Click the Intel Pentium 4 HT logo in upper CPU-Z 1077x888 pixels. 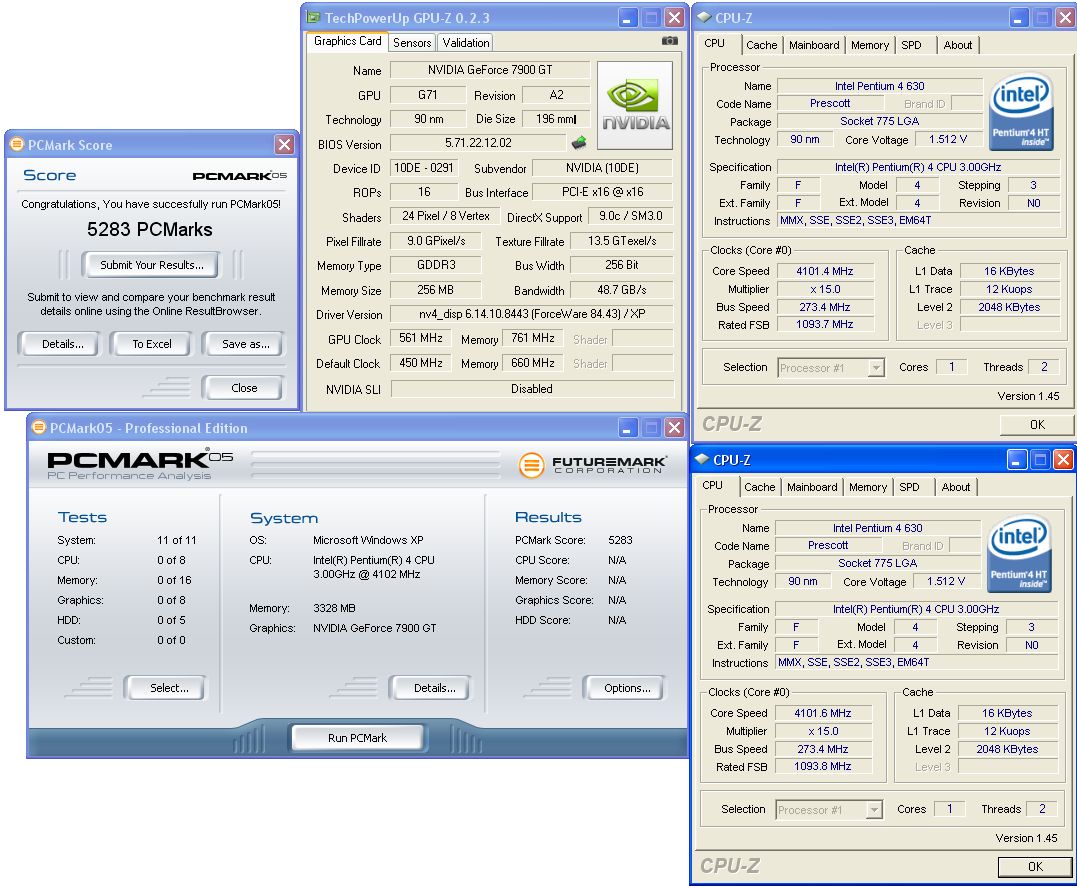tap(1021, 112)
